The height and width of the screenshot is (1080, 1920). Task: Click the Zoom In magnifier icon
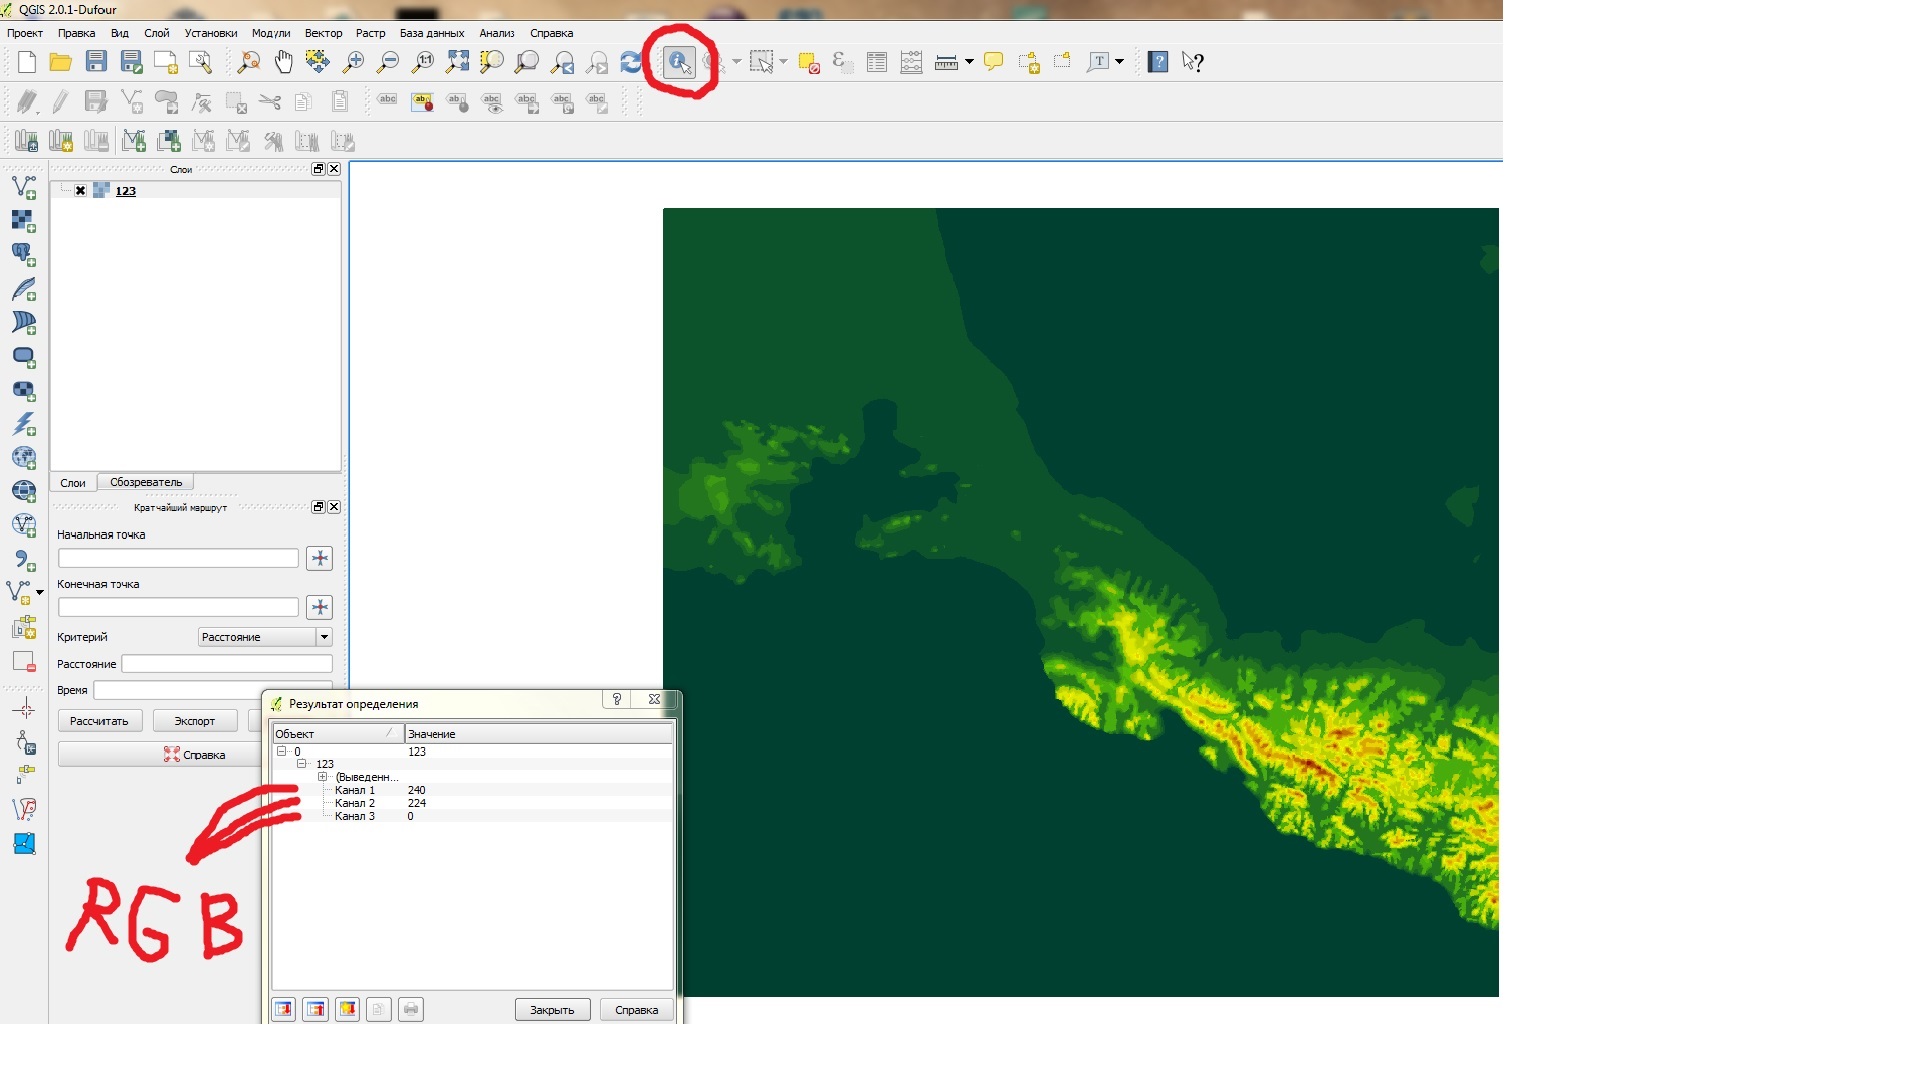pos(354,62)
